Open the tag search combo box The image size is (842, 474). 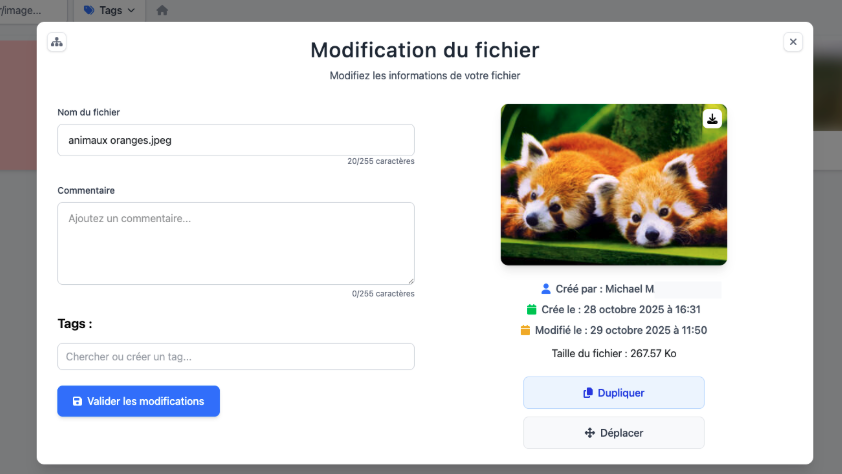point(236,357)
